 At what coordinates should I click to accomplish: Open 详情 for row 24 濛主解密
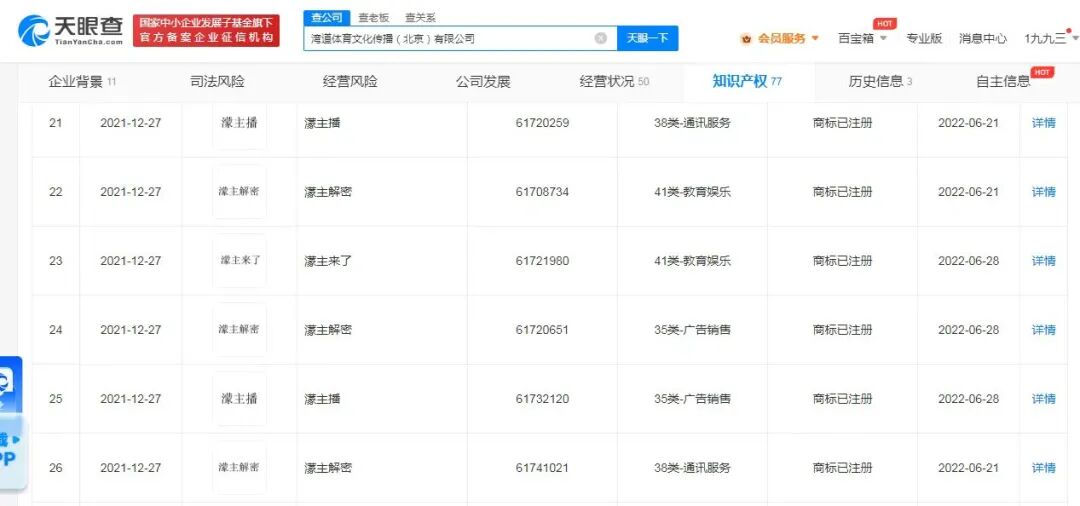1043,330
